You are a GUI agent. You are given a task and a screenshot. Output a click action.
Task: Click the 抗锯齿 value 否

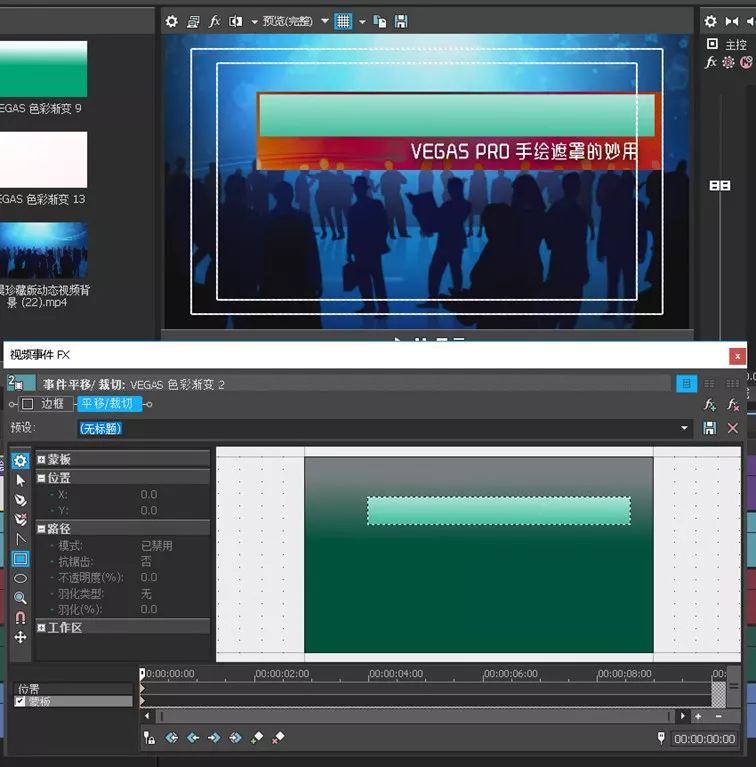tap(146, 561)
